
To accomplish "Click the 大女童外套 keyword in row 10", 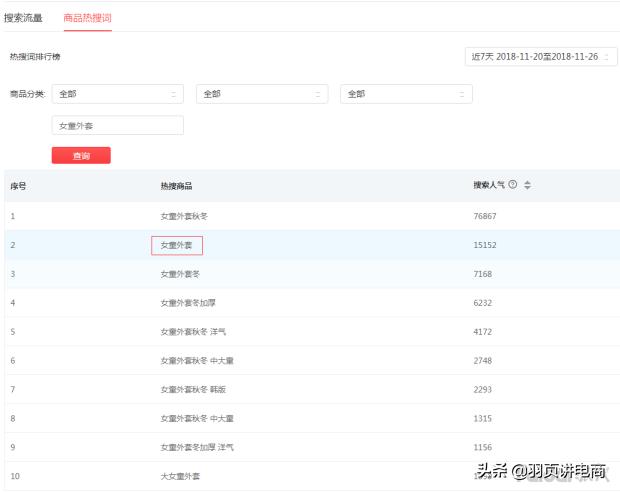I will (180, 476).
